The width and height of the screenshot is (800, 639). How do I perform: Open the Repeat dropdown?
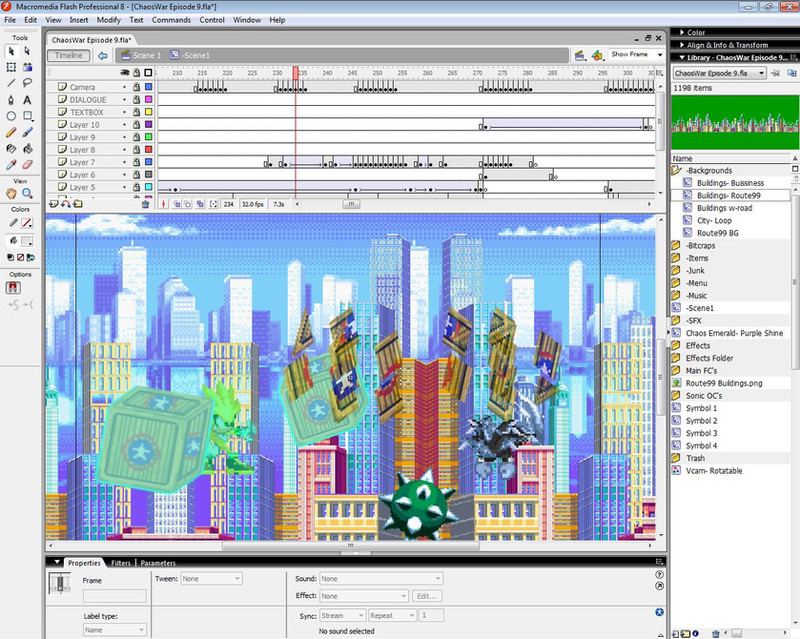coord(392,616)
